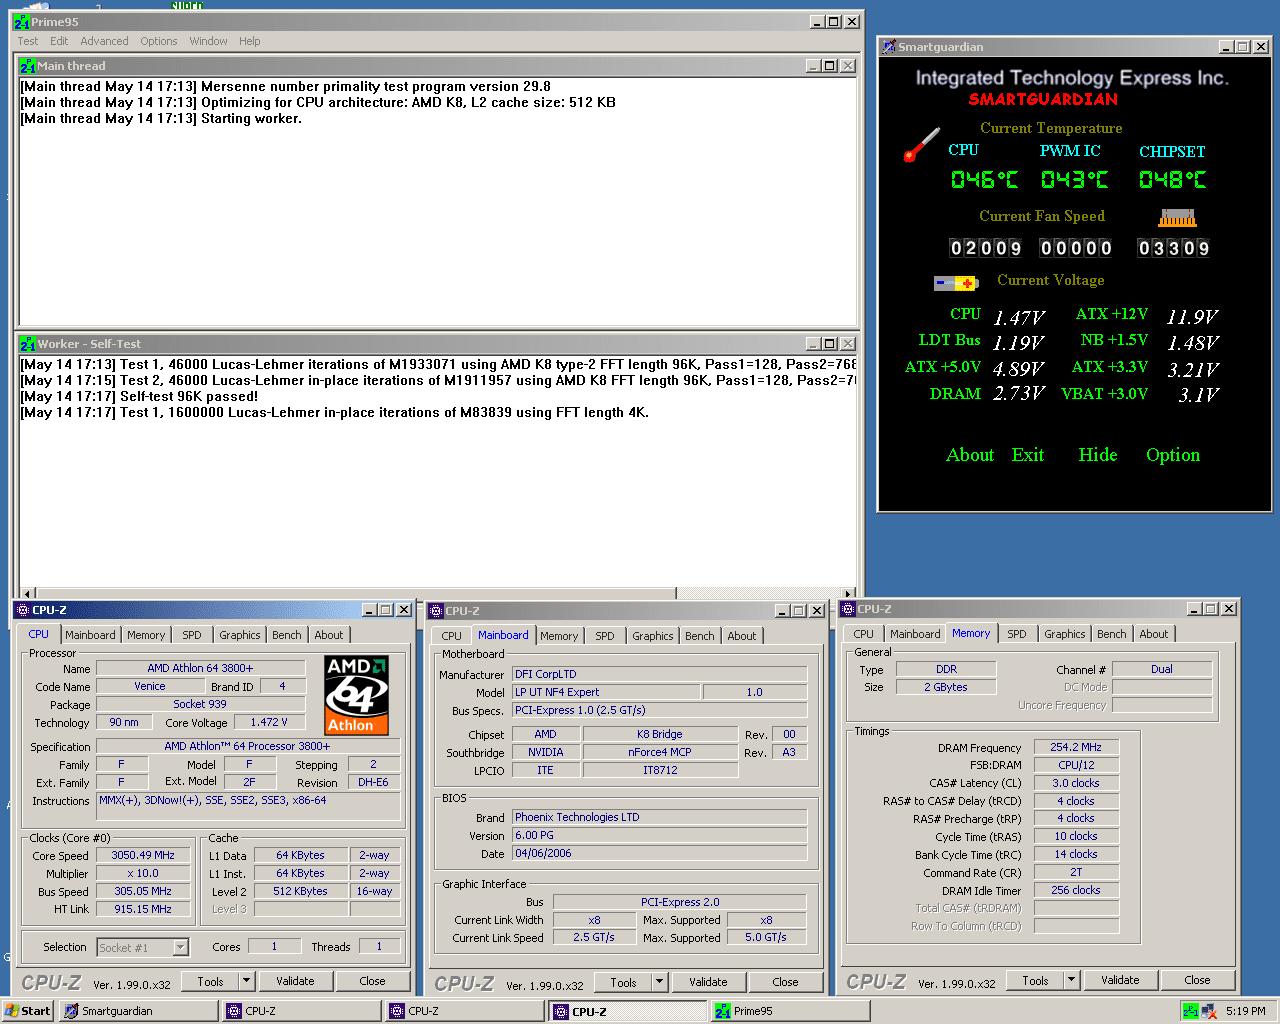Open the Edit menu in Prime95
The width and height of the screenshot is (1280, 1024).
[59, 41]
